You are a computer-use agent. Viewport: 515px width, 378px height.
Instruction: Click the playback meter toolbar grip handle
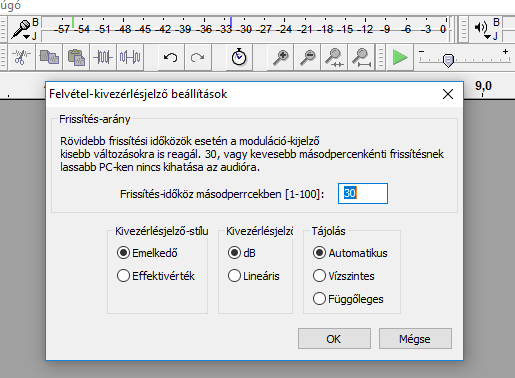[463, 29]
